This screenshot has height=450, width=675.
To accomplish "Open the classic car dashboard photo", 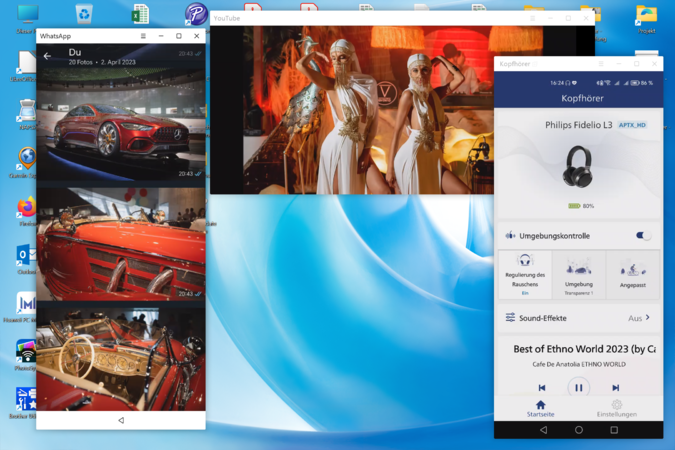I will (121, 359).
